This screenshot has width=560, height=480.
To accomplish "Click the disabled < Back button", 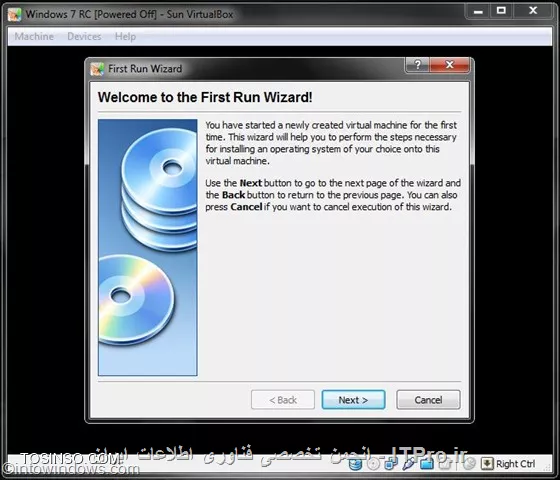I will [283, 400].
